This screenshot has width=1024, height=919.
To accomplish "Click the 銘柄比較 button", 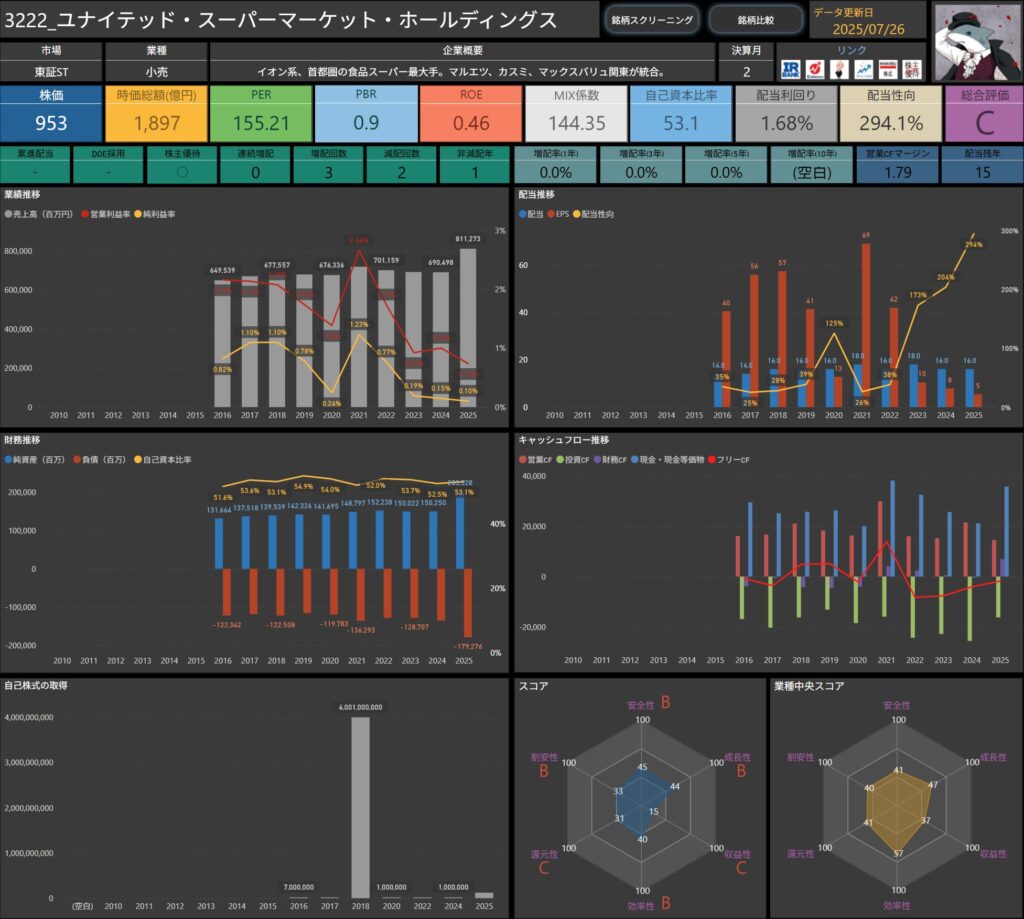I will [756, 20].
